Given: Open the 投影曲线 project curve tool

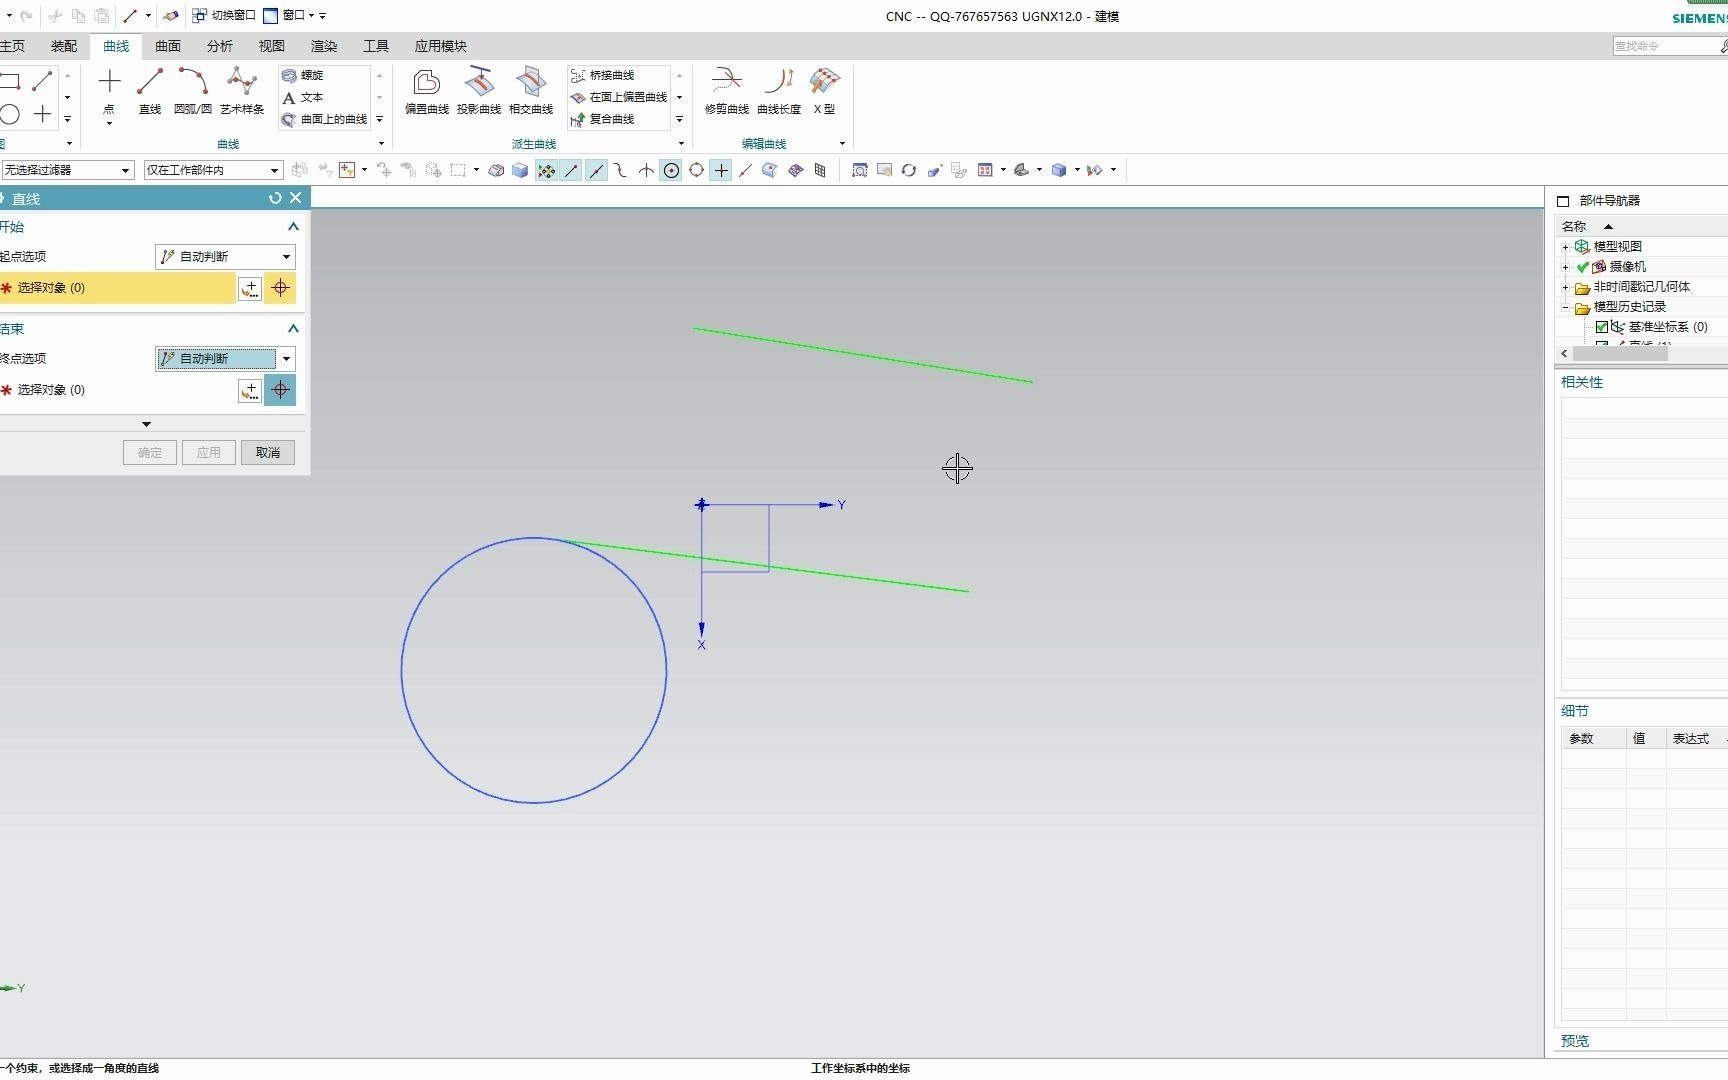Looking at the screenshot, I should point(478,91).
